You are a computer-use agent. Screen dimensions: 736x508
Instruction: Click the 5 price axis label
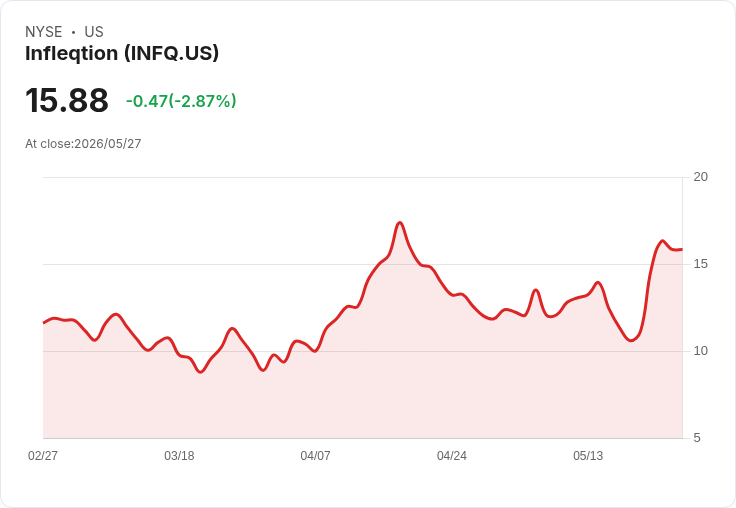tap(697, 438)
